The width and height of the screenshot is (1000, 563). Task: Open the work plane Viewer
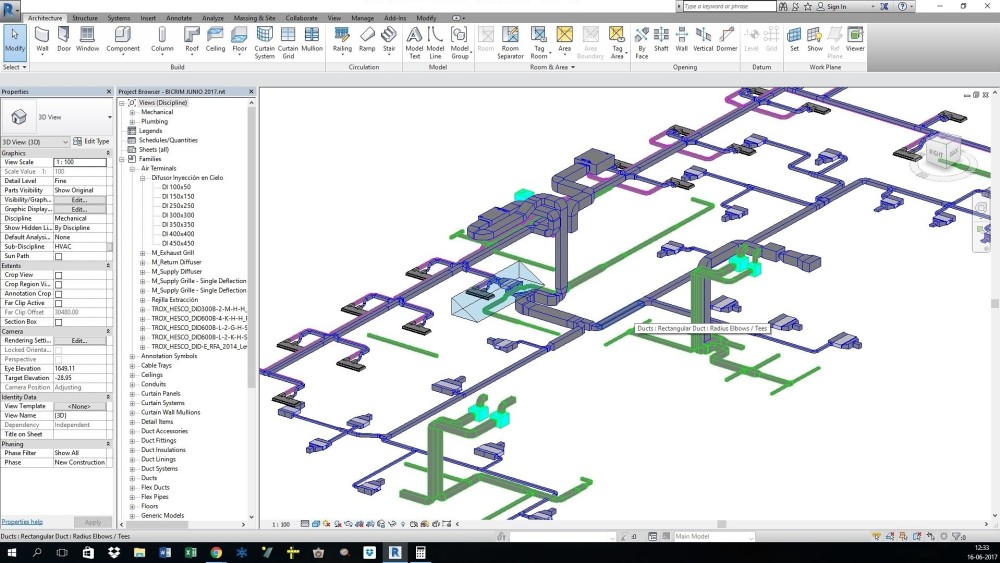pos(855,40)
